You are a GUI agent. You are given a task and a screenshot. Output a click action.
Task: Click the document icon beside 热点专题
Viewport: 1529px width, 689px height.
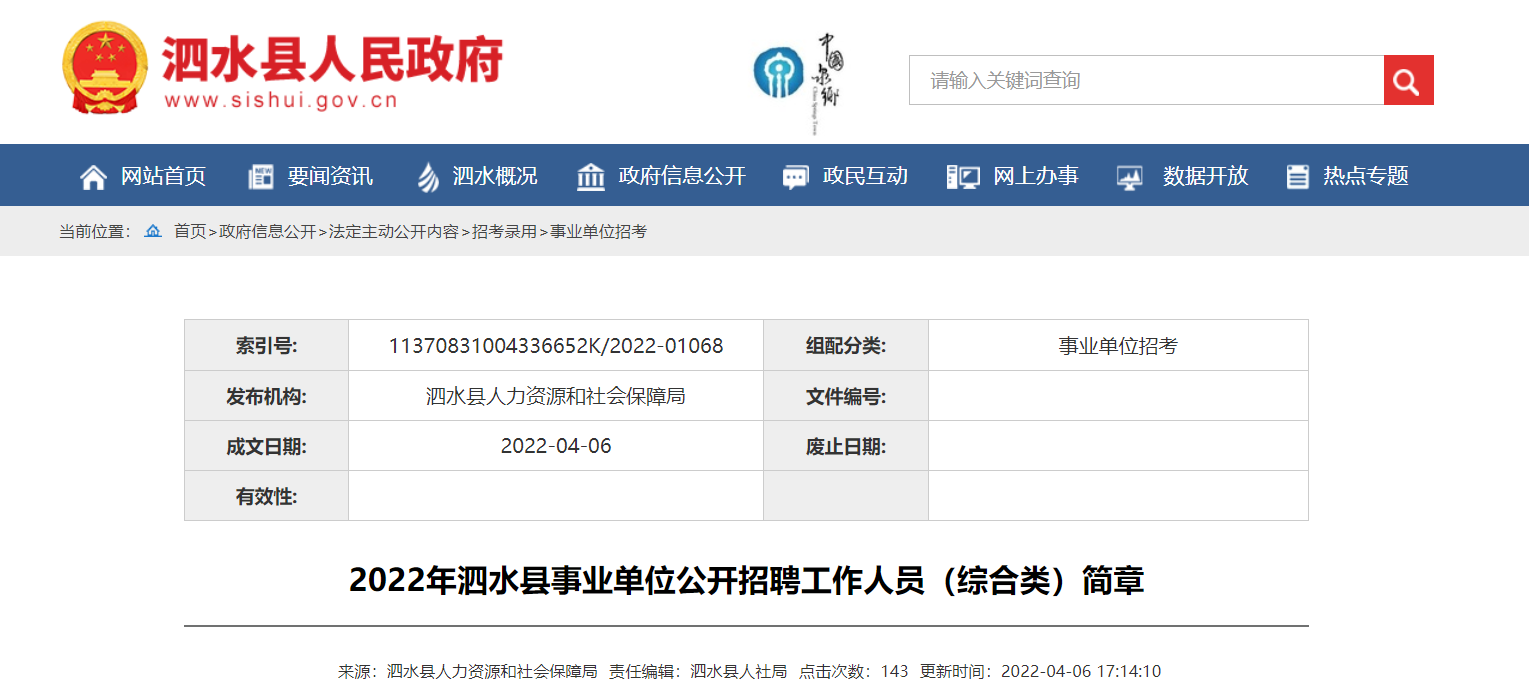(1297, 177)
